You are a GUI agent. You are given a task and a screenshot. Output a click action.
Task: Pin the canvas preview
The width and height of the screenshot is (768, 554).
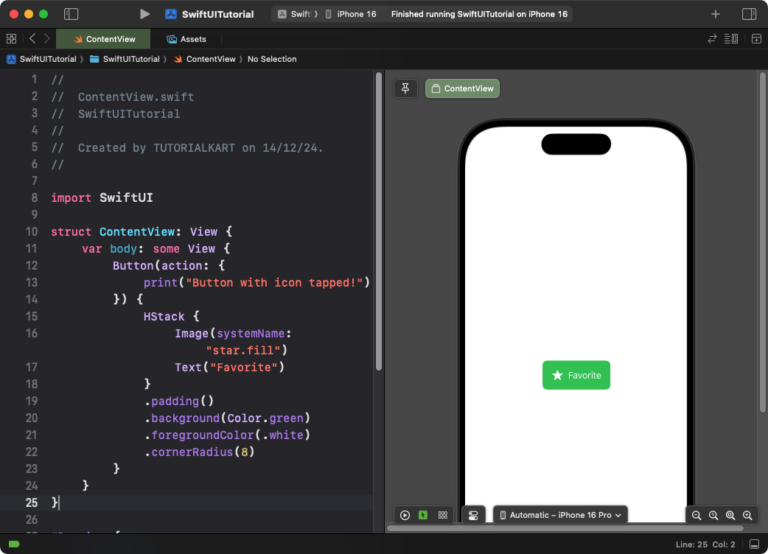[406, 88]
